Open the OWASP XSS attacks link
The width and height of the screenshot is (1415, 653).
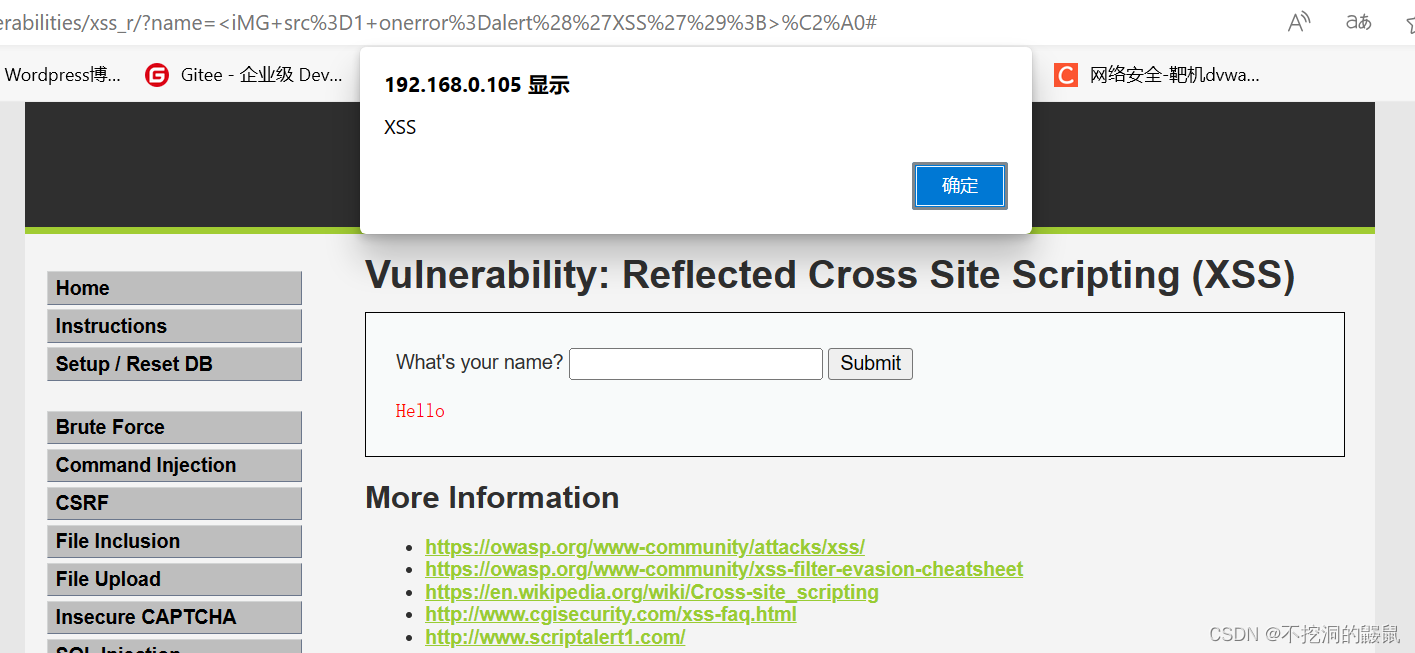click(x=645, y=547)
